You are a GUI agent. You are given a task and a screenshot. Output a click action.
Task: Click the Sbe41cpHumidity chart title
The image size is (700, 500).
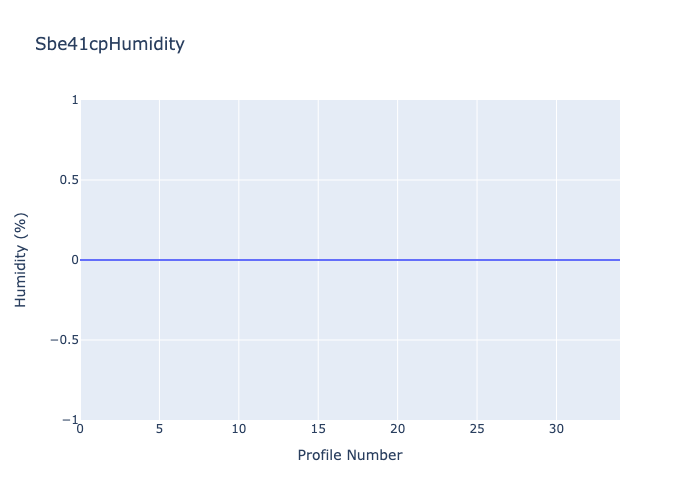click(109, 44)
